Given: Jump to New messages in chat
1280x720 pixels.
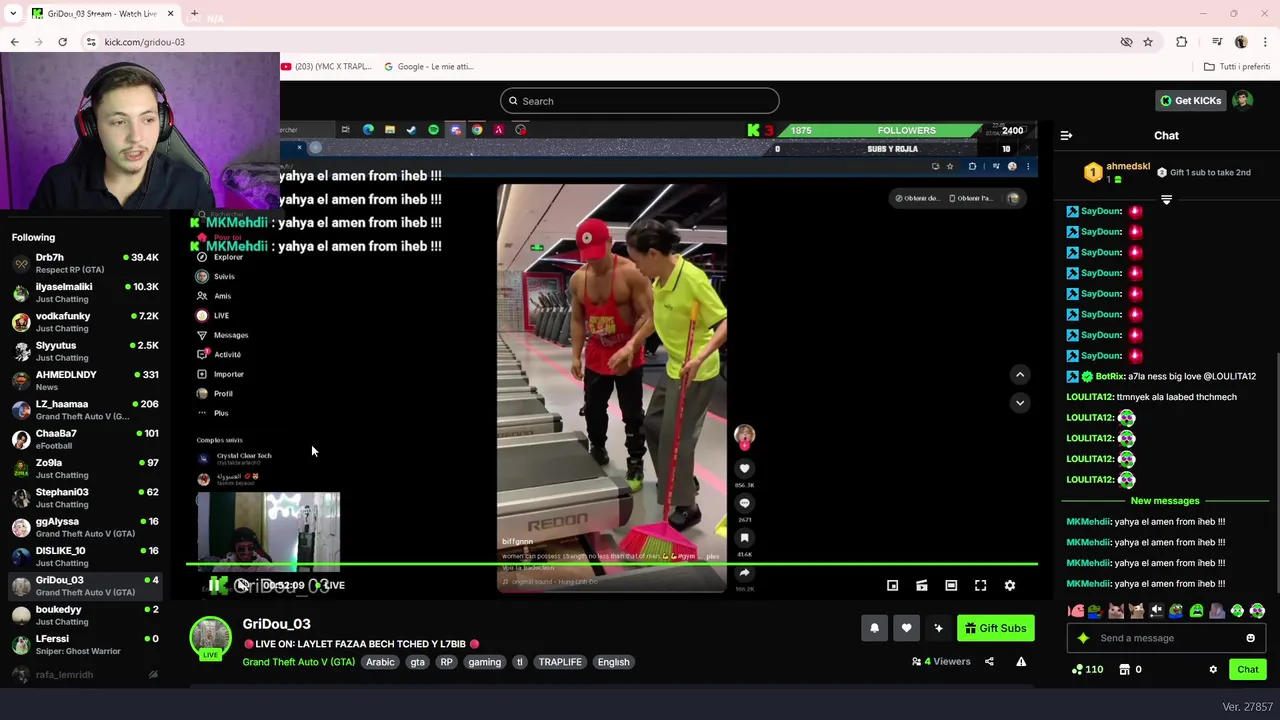Looking at the screenshot, I should pyautogui.click(x=1165, y=501).
